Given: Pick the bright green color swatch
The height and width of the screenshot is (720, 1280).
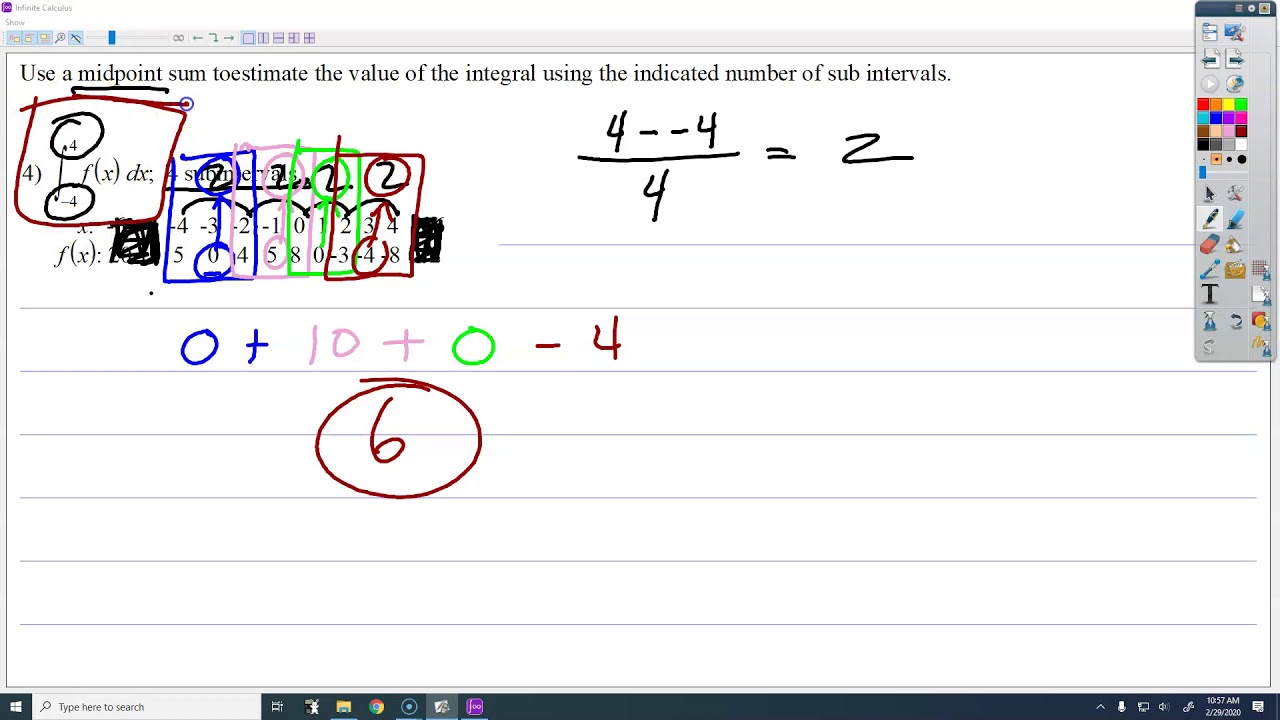Looking at the screenshot, I should (1241, 104).
